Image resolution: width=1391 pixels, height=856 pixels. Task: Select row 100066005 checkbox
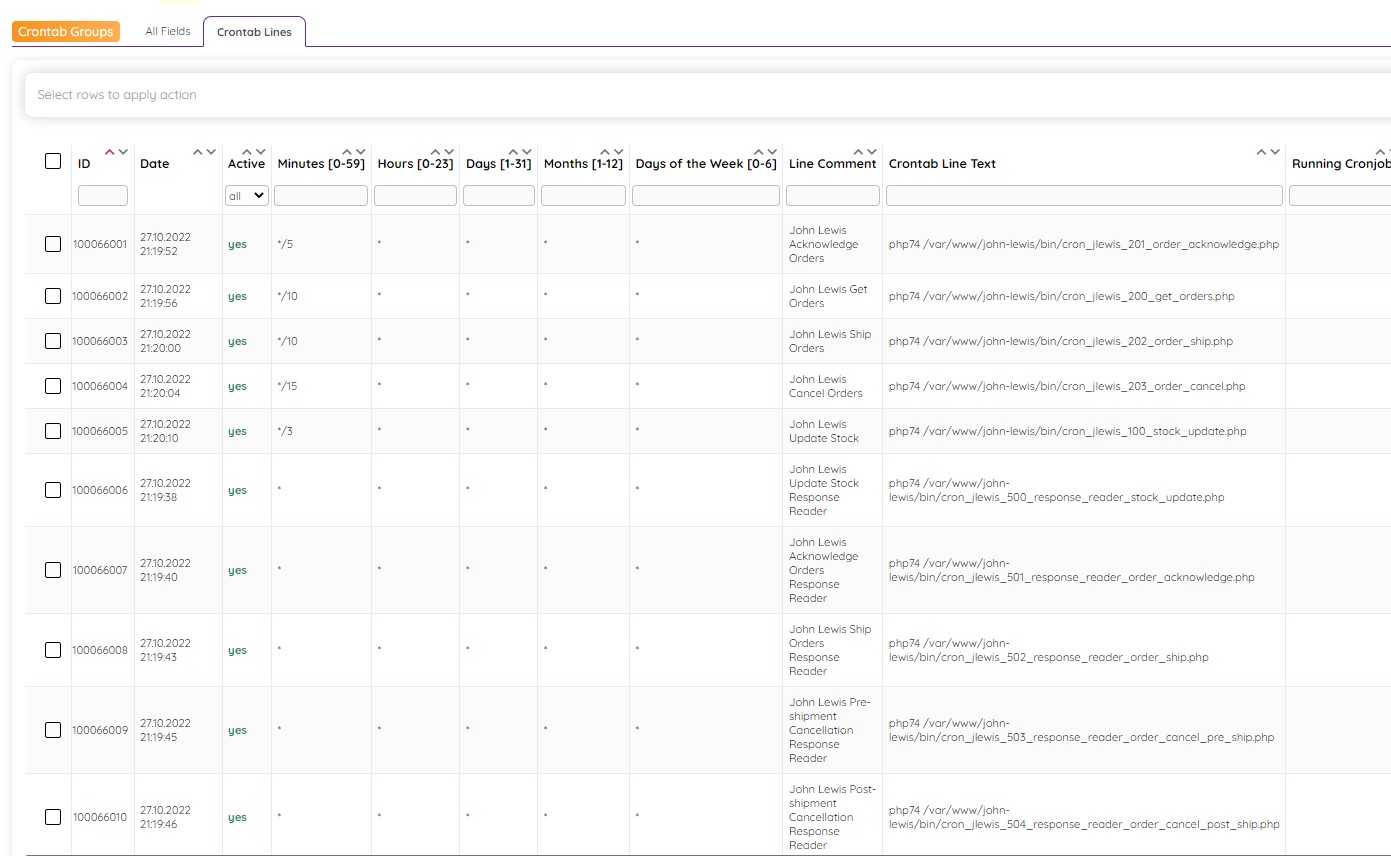53,431
